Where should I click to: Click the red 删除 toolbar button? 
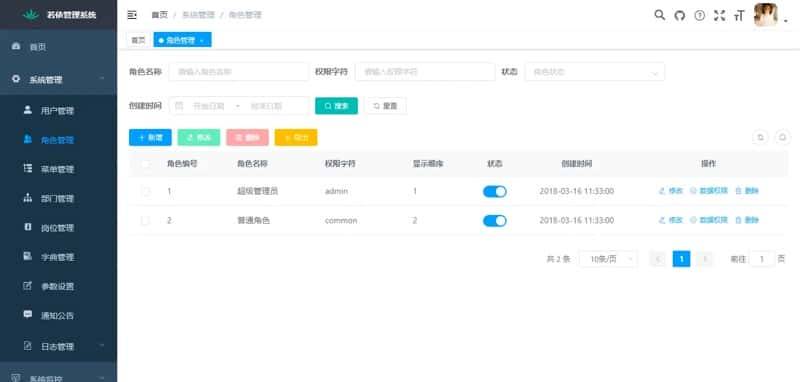pos(247,137)
